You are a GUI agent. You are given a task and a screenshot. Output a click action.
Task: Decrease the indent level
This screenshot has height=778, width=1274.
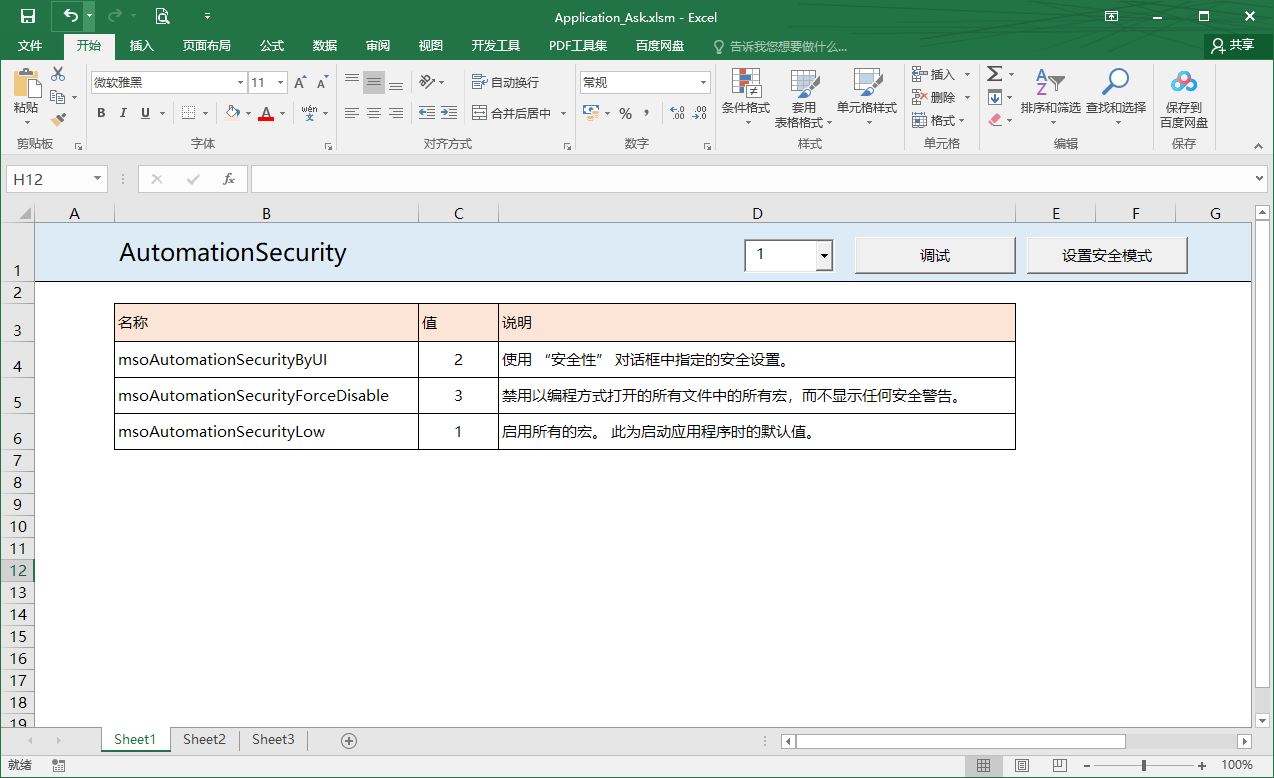[427, 113]
